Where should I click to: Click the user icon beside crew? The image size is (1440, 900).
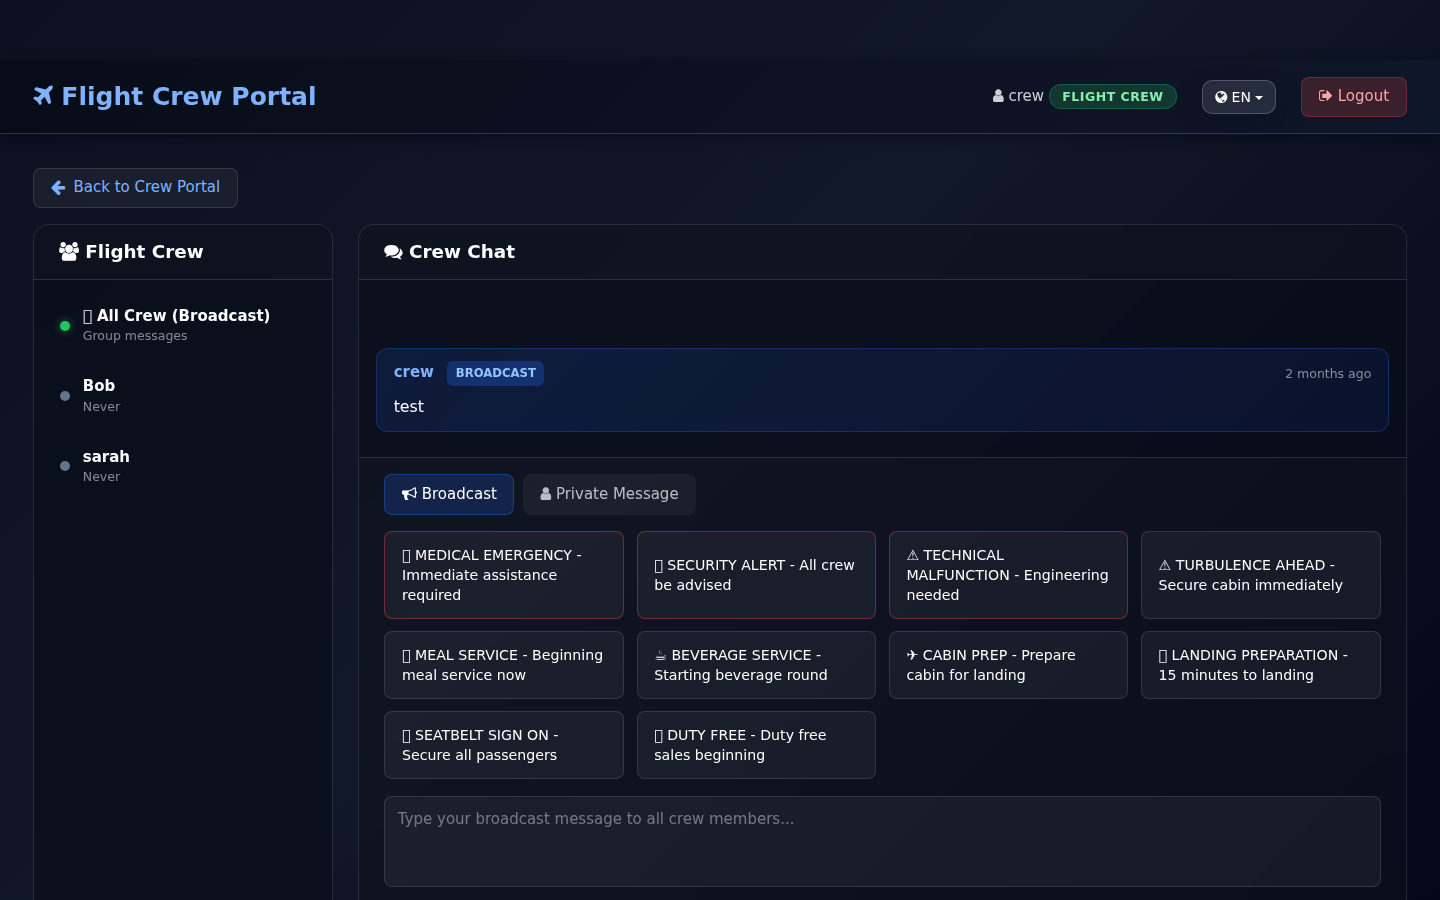998,97
